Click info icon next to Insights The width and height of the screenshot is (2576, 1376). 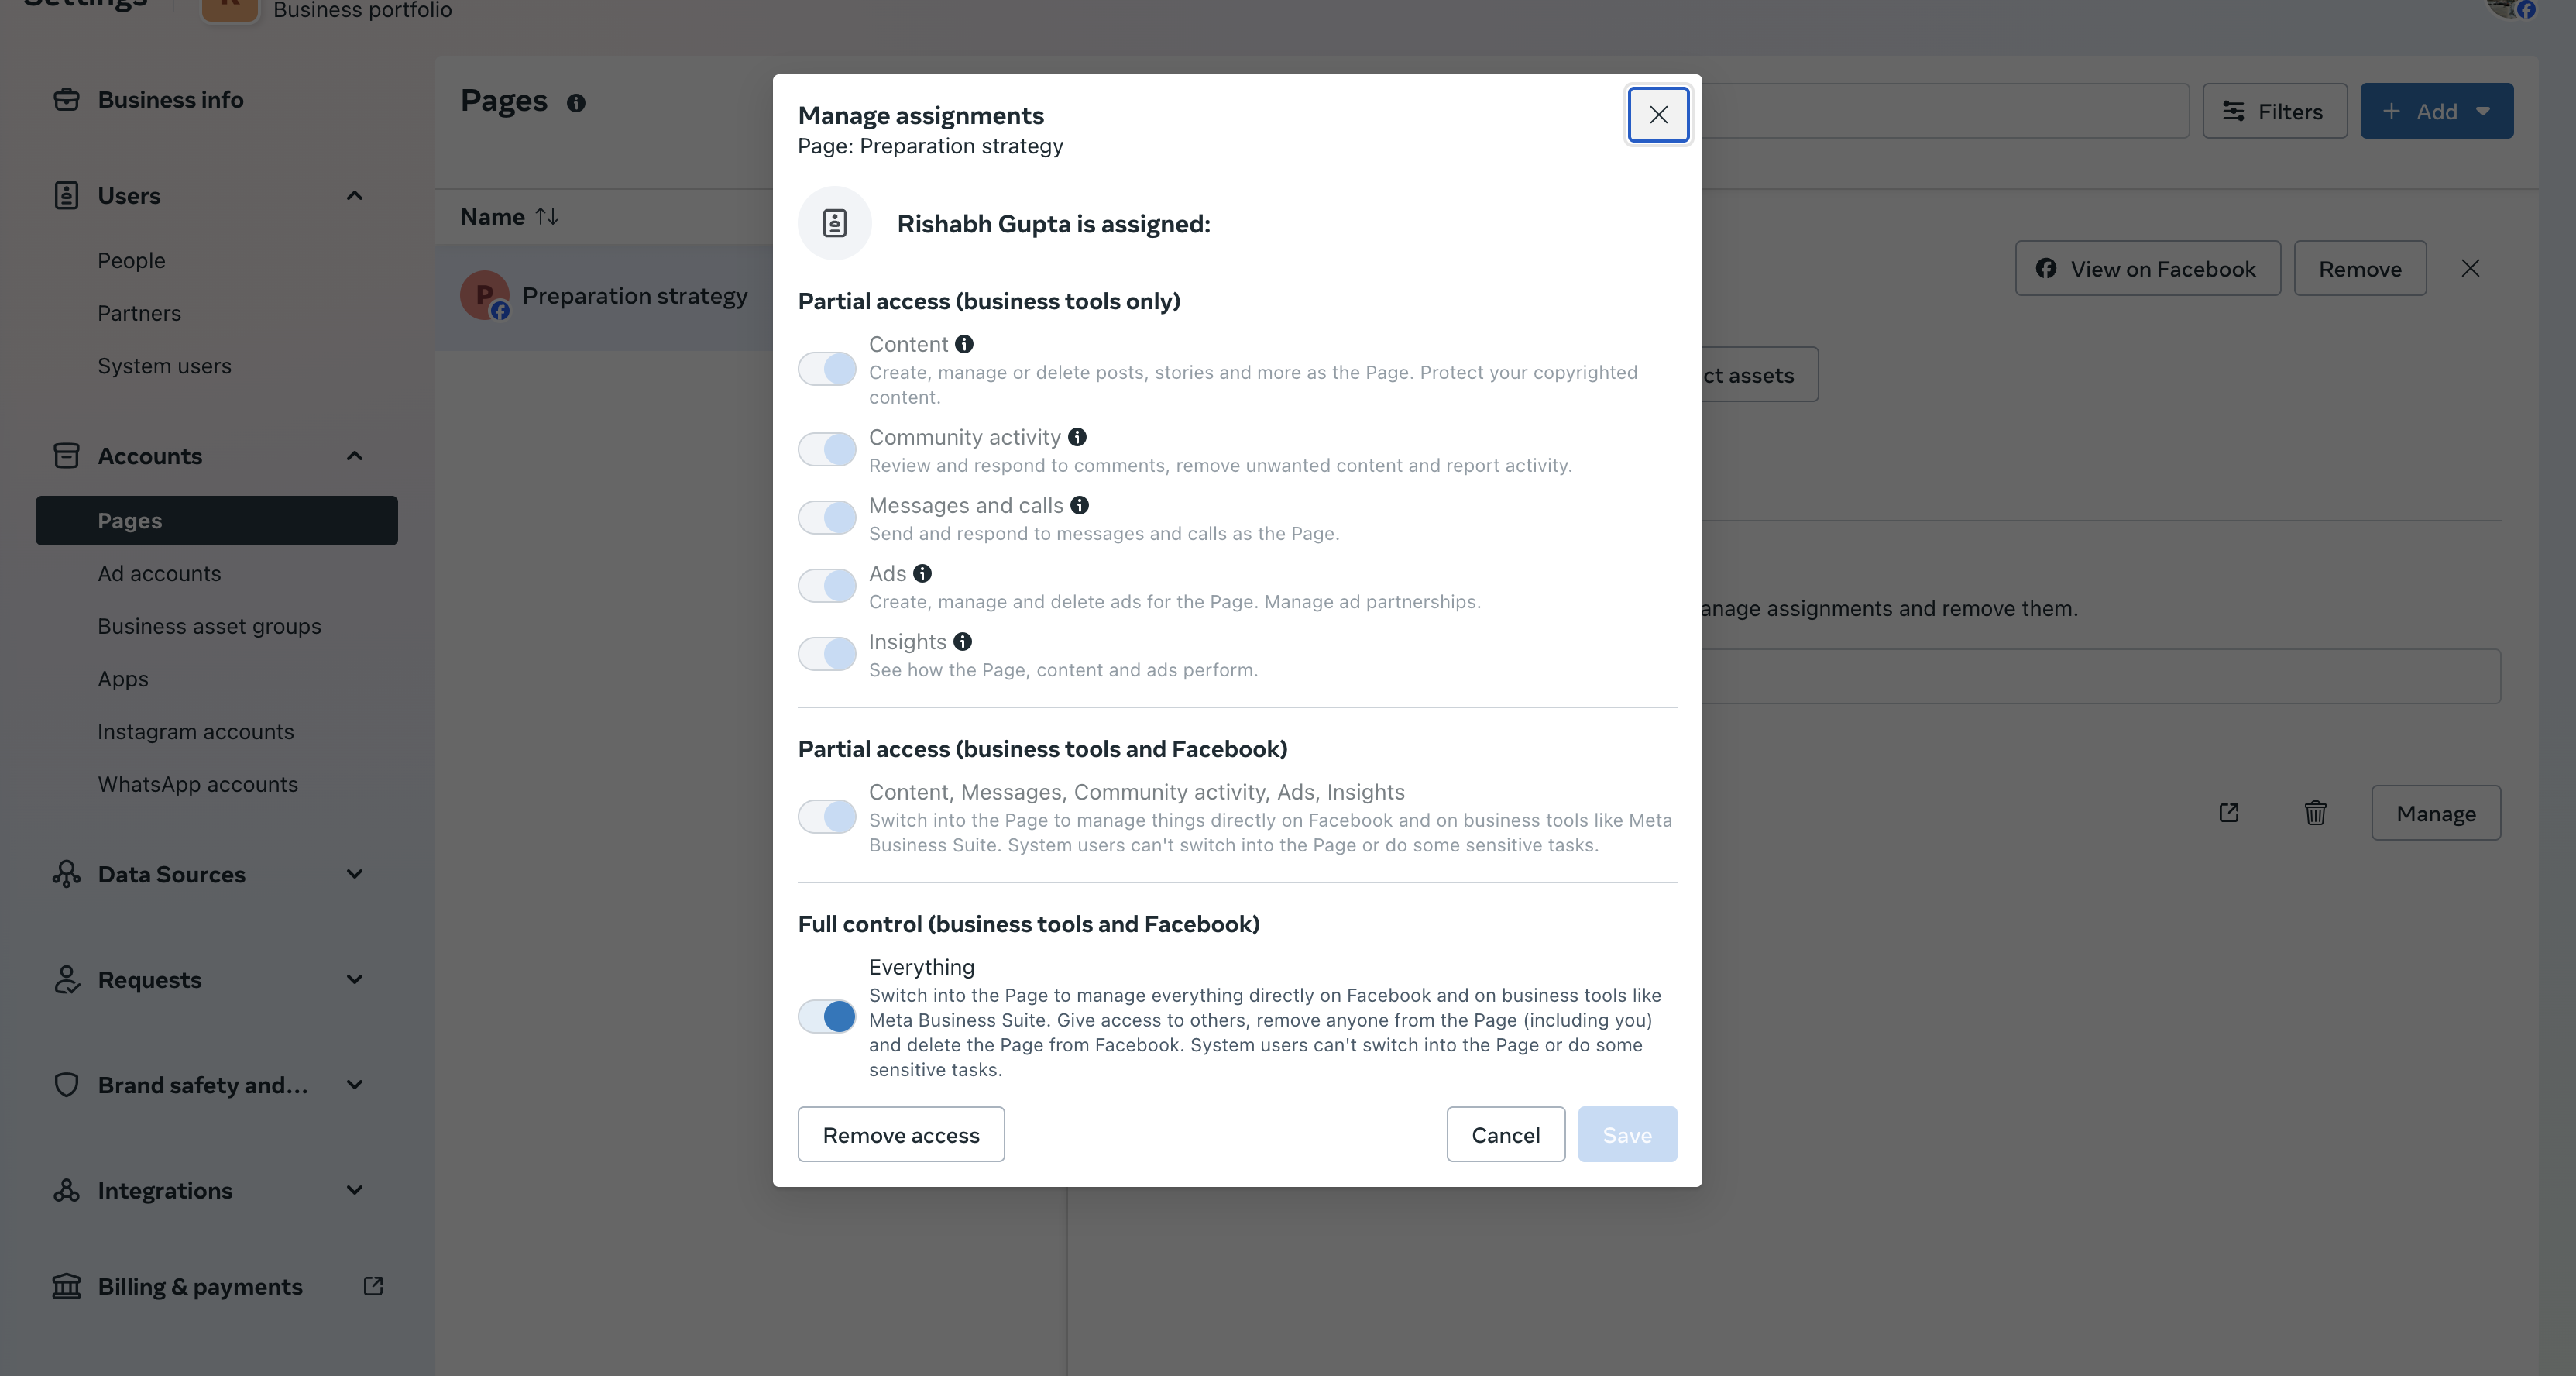click(x=962, y=641)
